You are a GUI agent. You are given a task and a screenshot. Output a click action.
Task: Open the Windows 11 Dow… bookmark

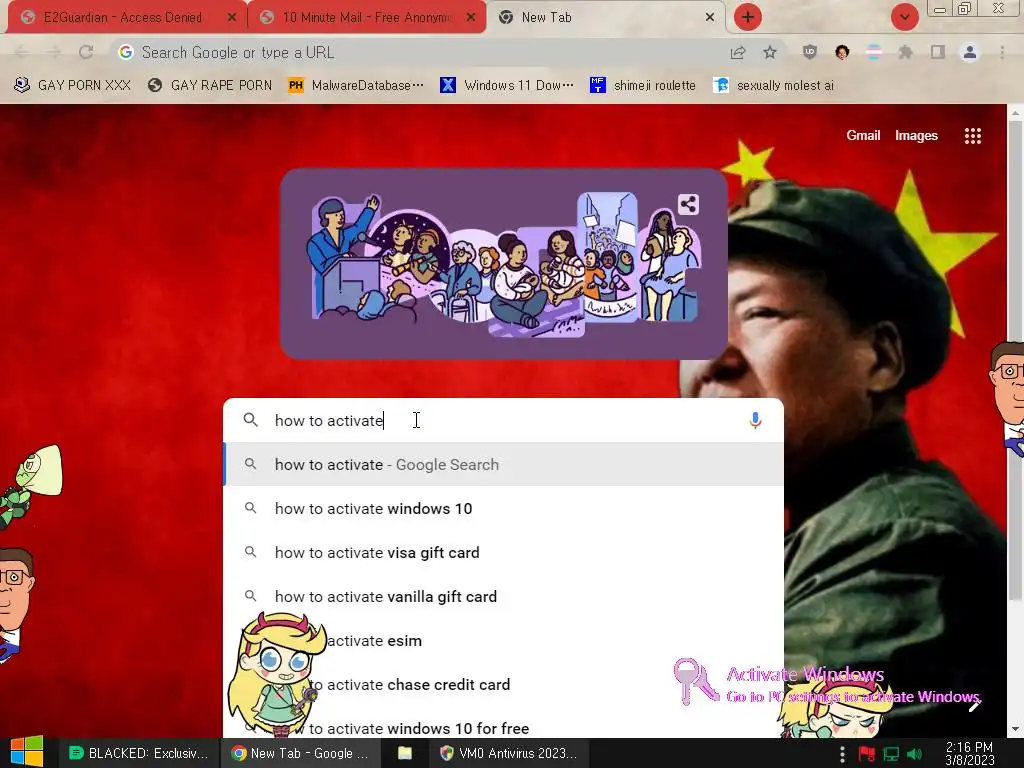pyautogui.click(x=507, y=85)
